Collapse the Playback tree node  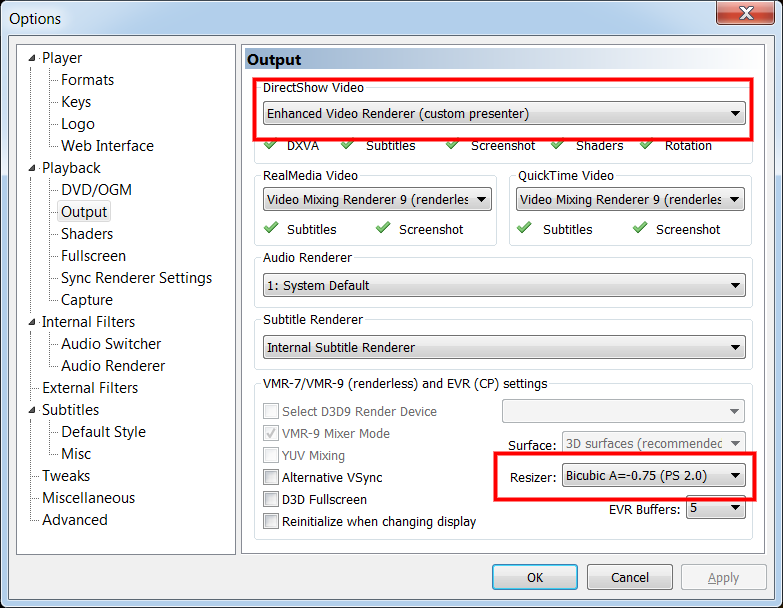coord(33,168)
